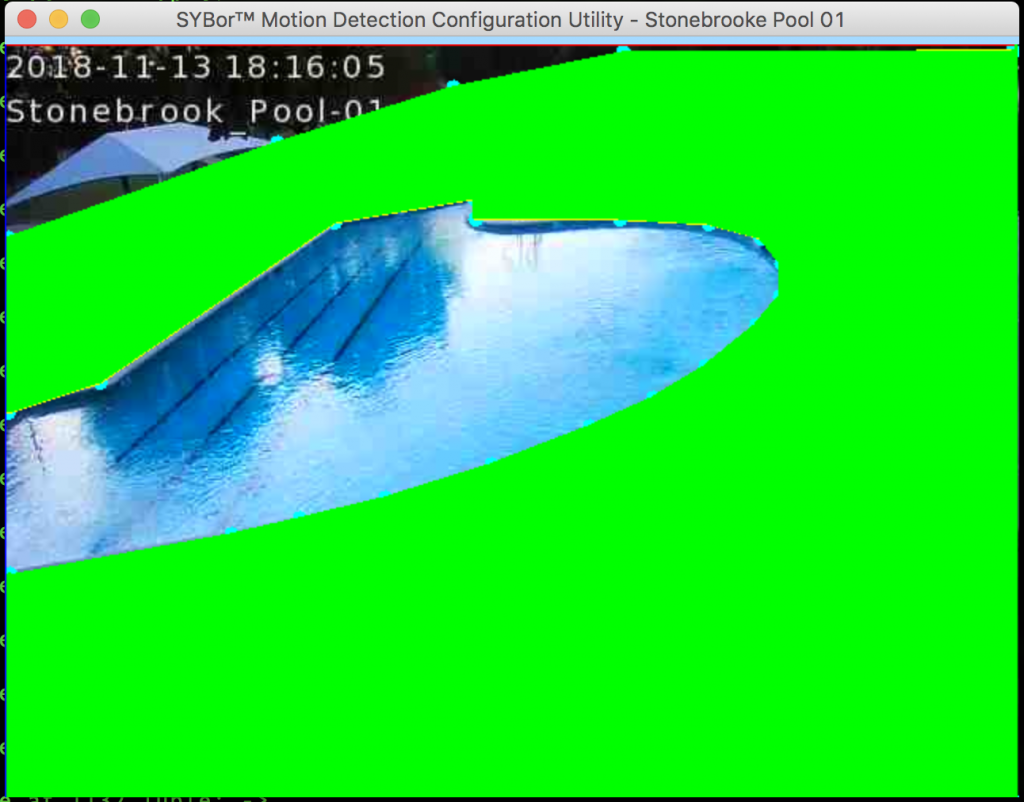This screenshot has height=802, width=1024.
Task: Click the cyan vertex at the pool's notch corner
Action: 474,221
